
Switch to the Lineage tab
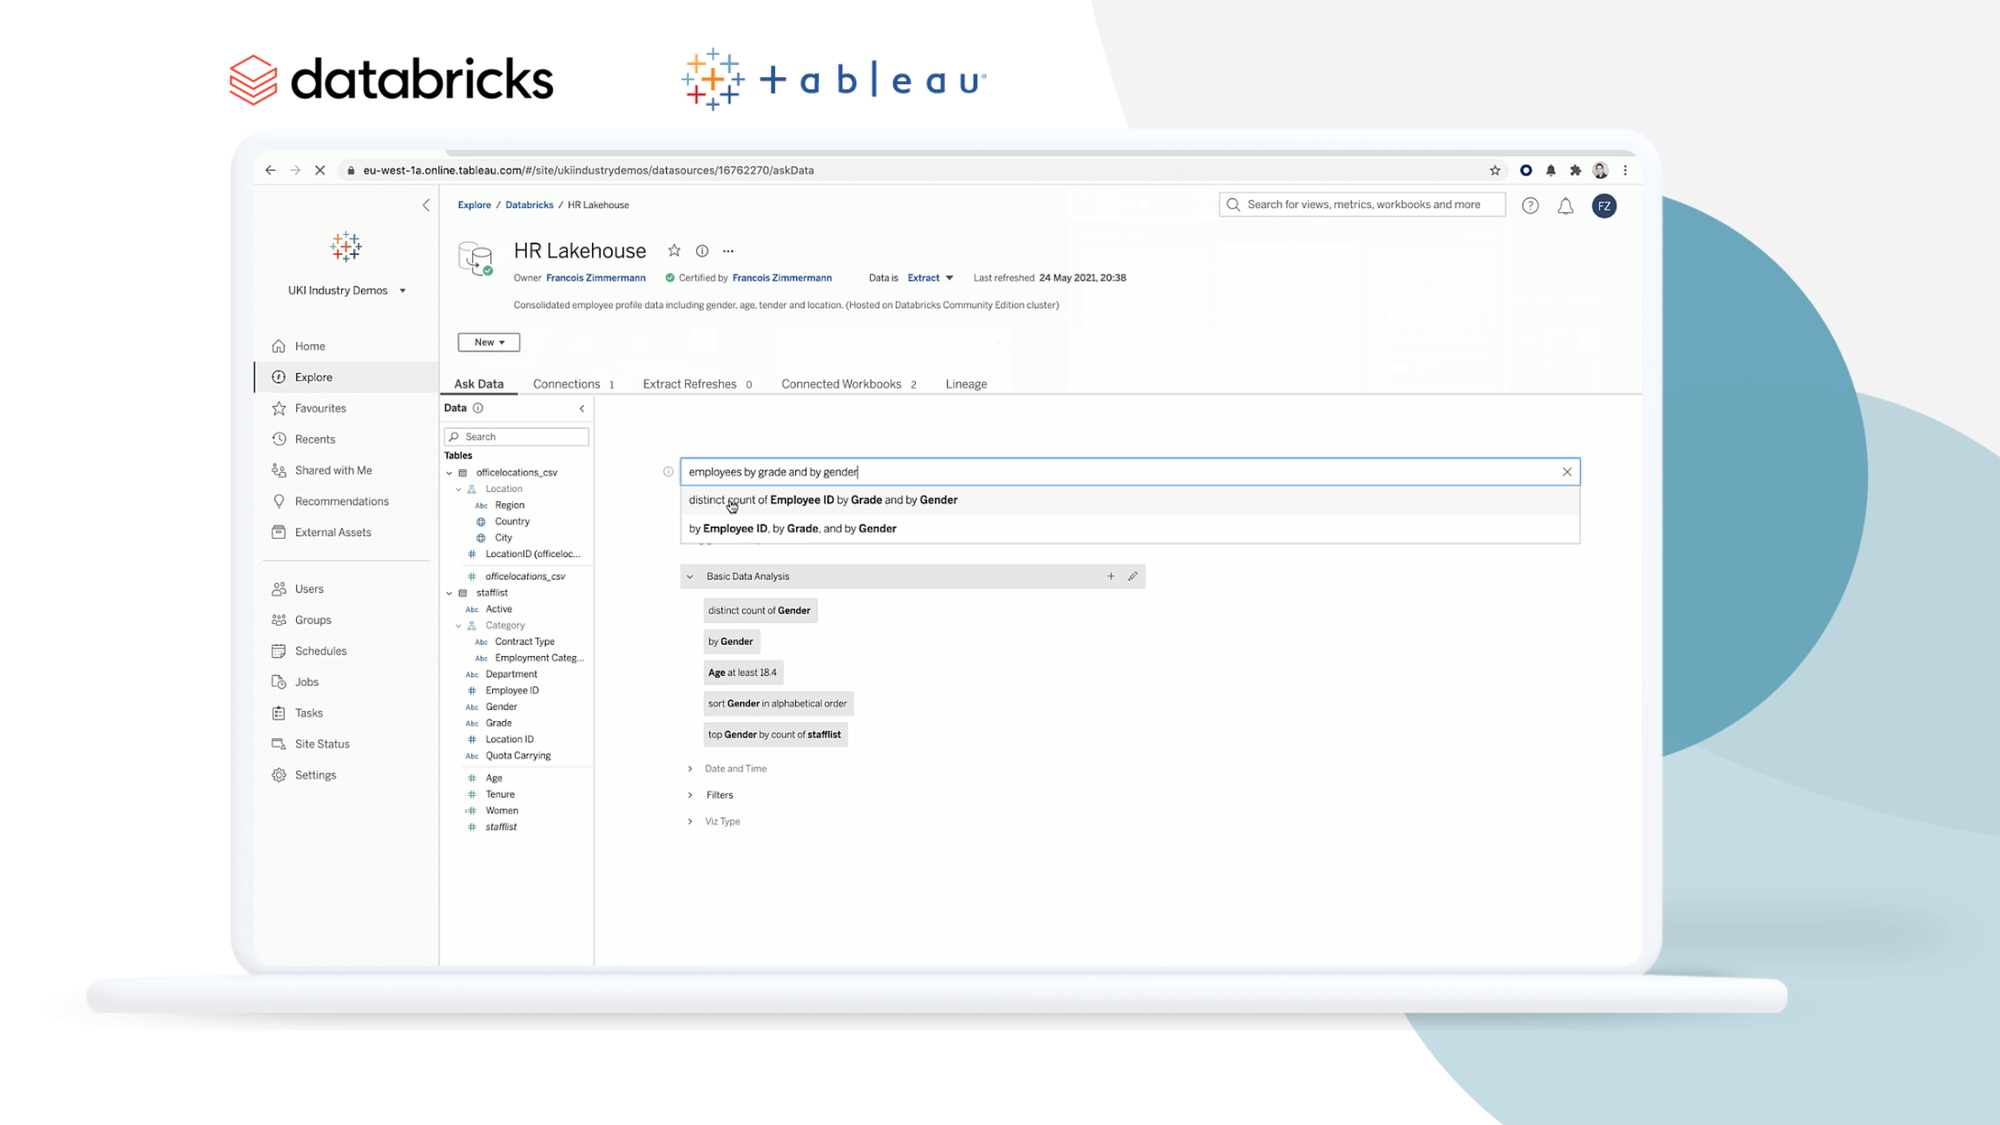(x=966, y=384)
